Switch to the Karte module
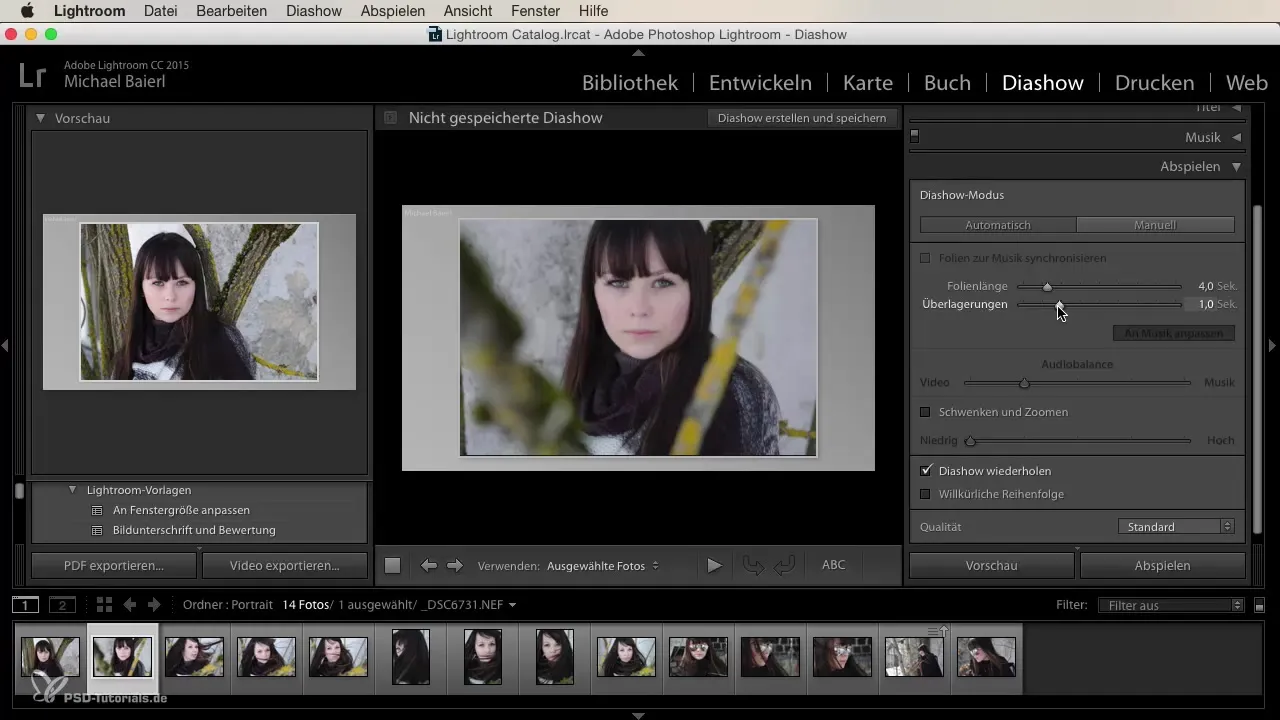The height and width of the screenshot is (720, 1280). (x=867, y=83)
